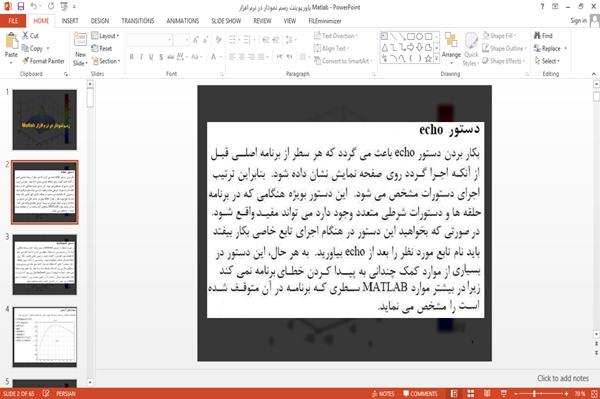Click the 70% zoom level
Viewport: 600px width, 399px height.
point(580,394)
